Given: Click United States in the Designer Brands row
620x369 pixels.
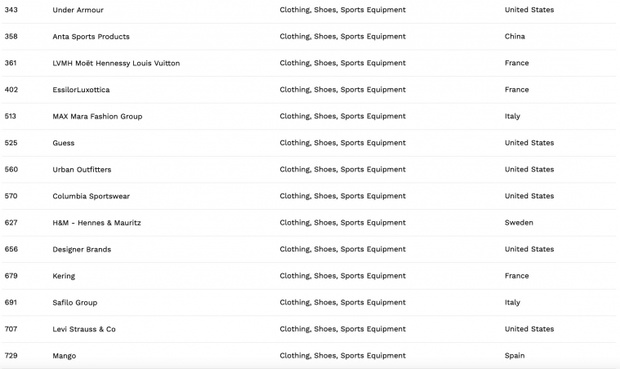Looking at the screenshot, I should click(x=529, y=249).
